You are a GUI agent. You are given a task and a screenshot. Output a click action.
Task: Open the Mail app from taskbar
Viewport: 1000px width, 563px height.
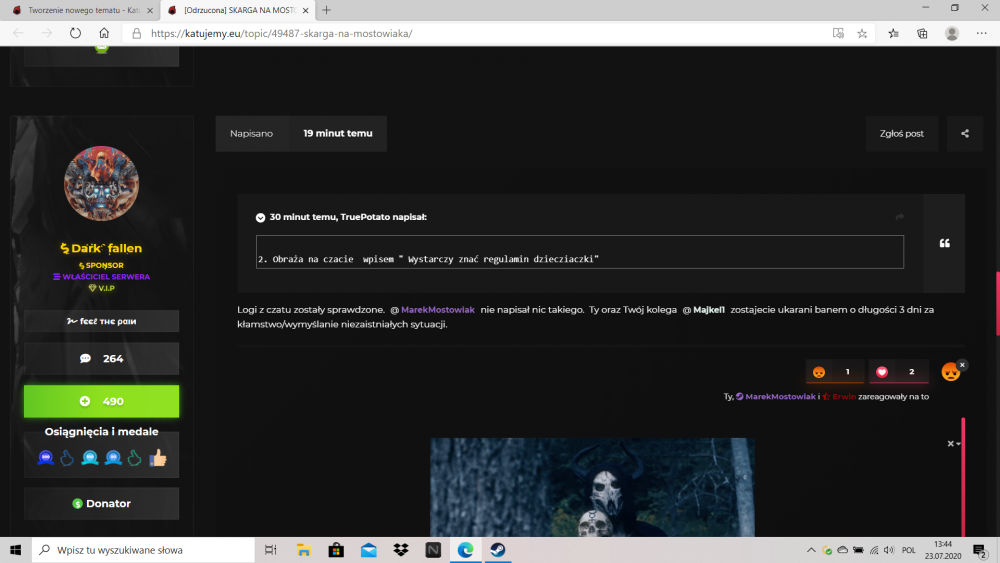tap(369, 550)
